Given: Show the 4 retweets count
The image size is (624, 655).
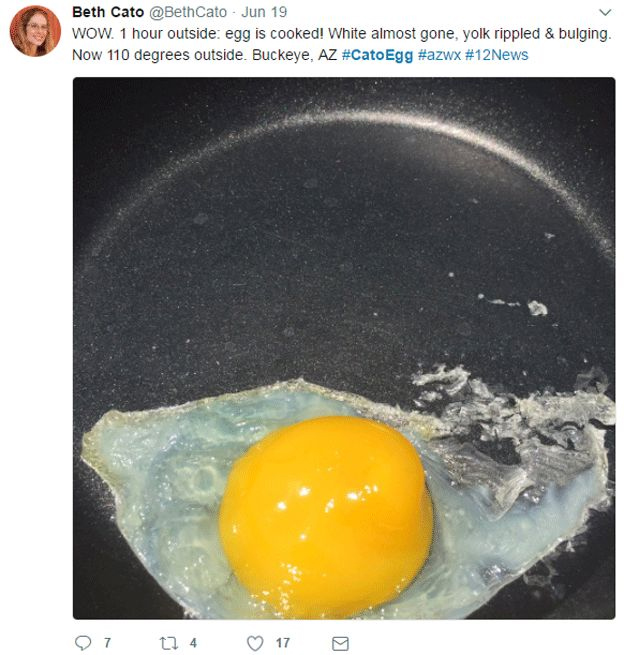Looking at the screenshot, I should point(193,642).
